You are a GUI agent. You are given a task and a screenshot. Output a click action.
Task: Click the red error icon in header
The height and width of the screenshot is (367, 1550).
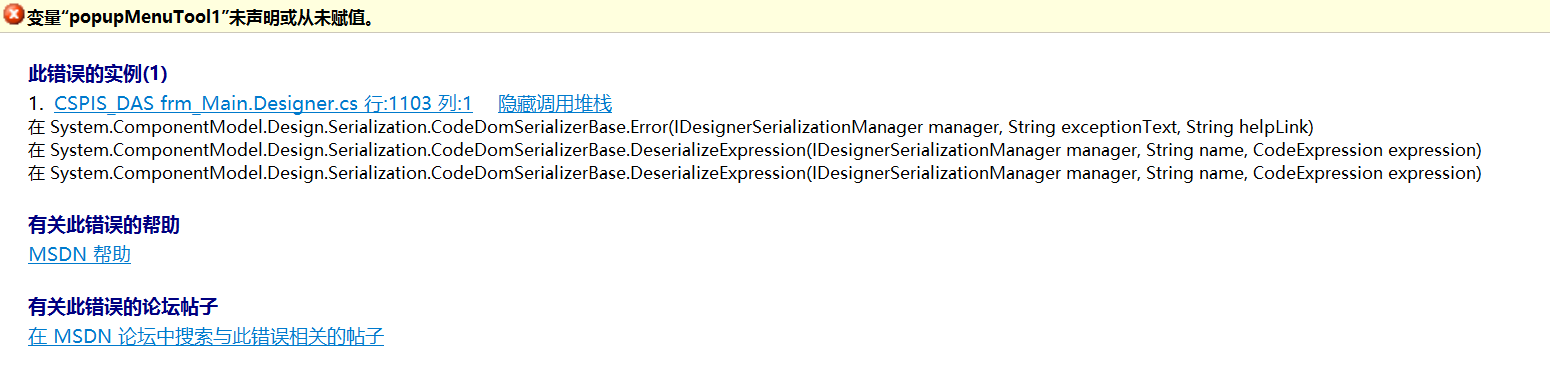14,16
